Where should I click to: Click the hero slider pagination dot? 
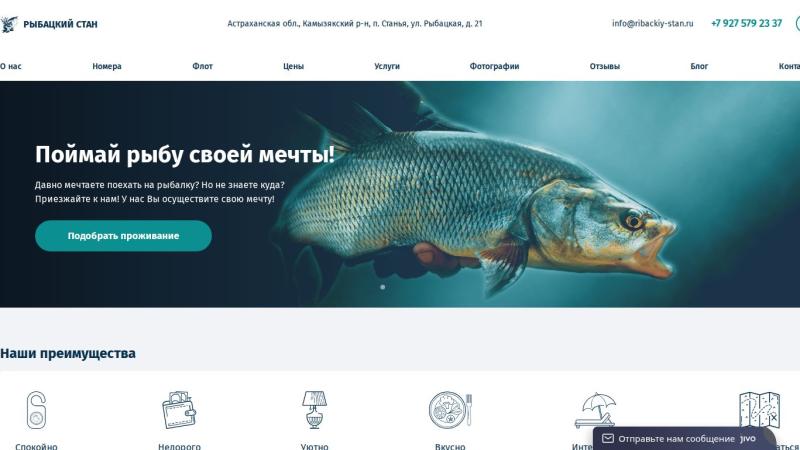coord(383,287)
